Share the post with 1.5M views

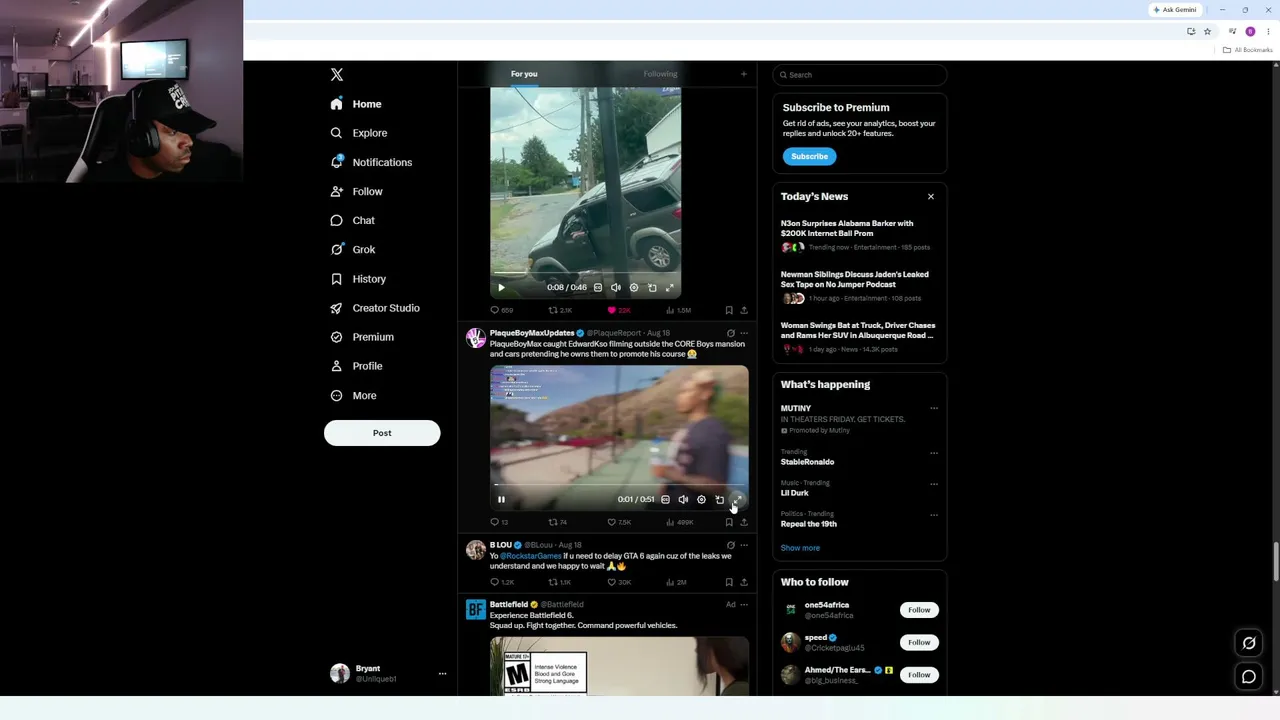pyautogui.click(x=744, y=310)
